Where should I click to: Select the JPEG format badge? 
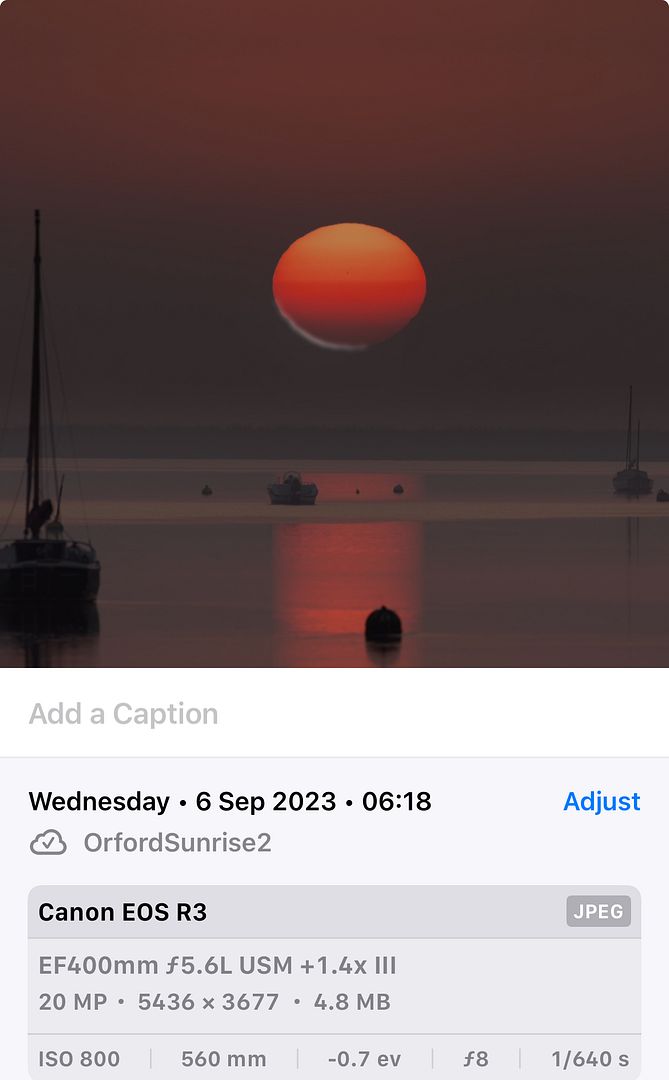point(598,911)
